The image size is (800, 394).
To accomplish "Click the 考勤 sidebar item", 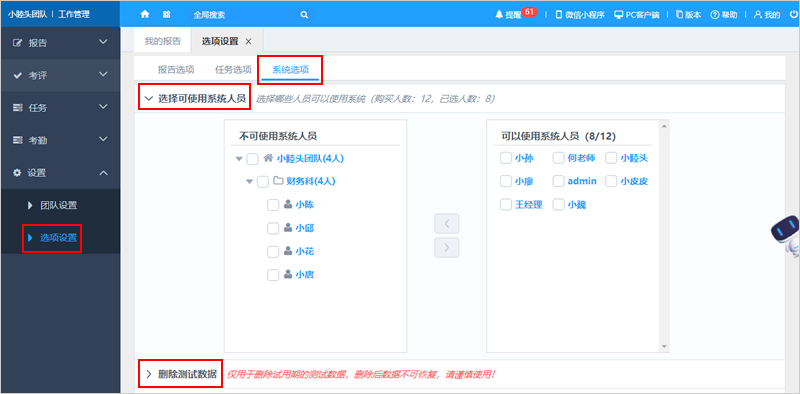I will pyautogui.click(x=60, y=140).
